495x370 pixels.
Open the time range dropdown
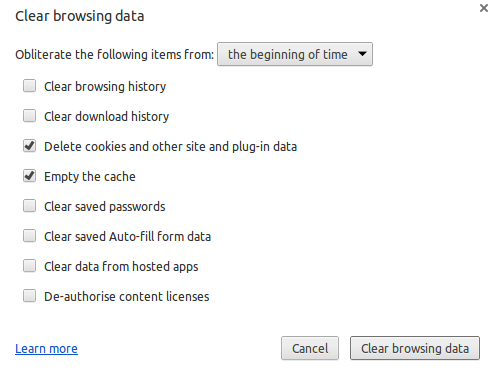point(295,54)
